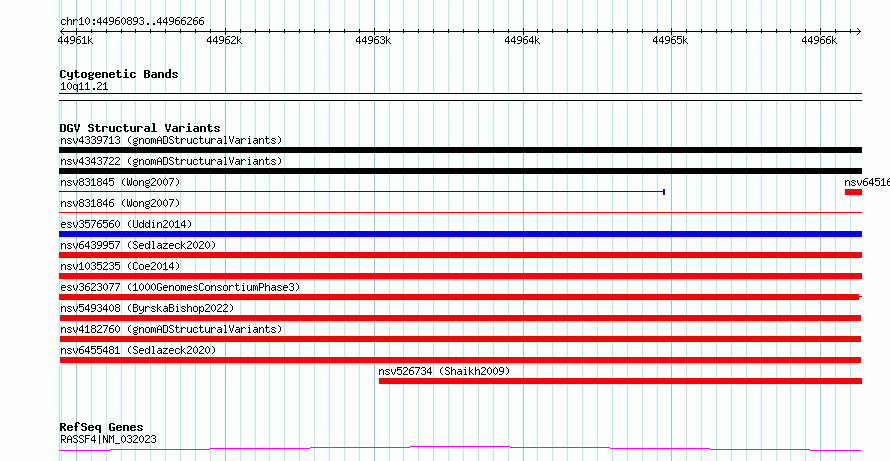The width and height of the screenshot is (890, 461).
Task: Click the 44965k ruler tick label
Action: tap(671, 40)
